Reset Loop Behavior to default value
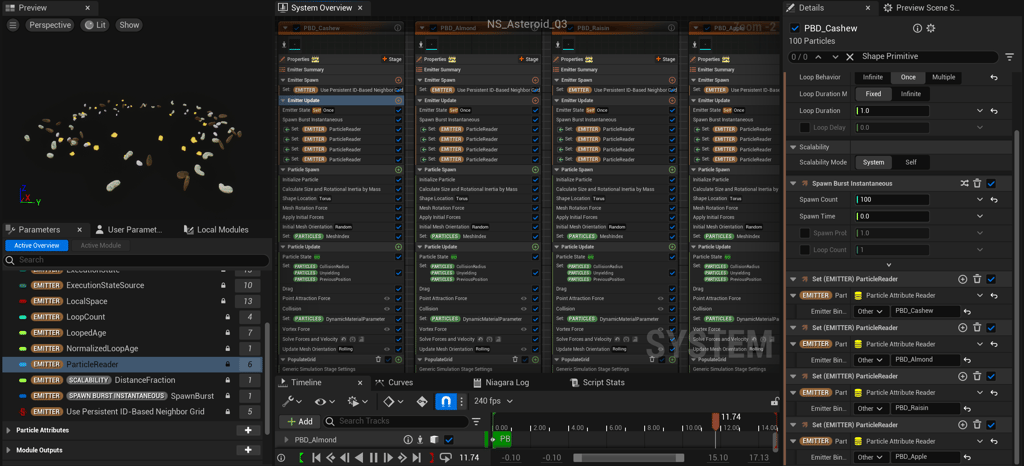This screenshot has width=1024, height=466. click(993, 77)
